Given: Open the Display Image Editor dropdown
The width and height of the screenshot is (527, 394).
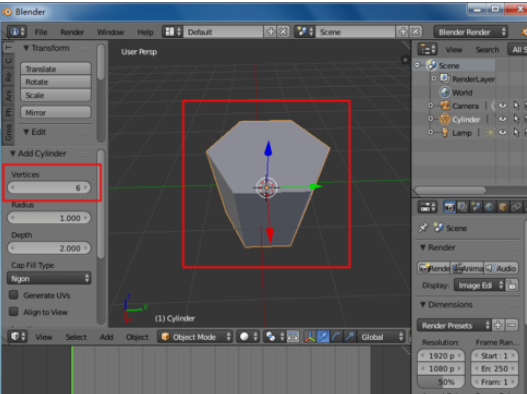Looking at the screenshot, I should [x=479, y=285].
